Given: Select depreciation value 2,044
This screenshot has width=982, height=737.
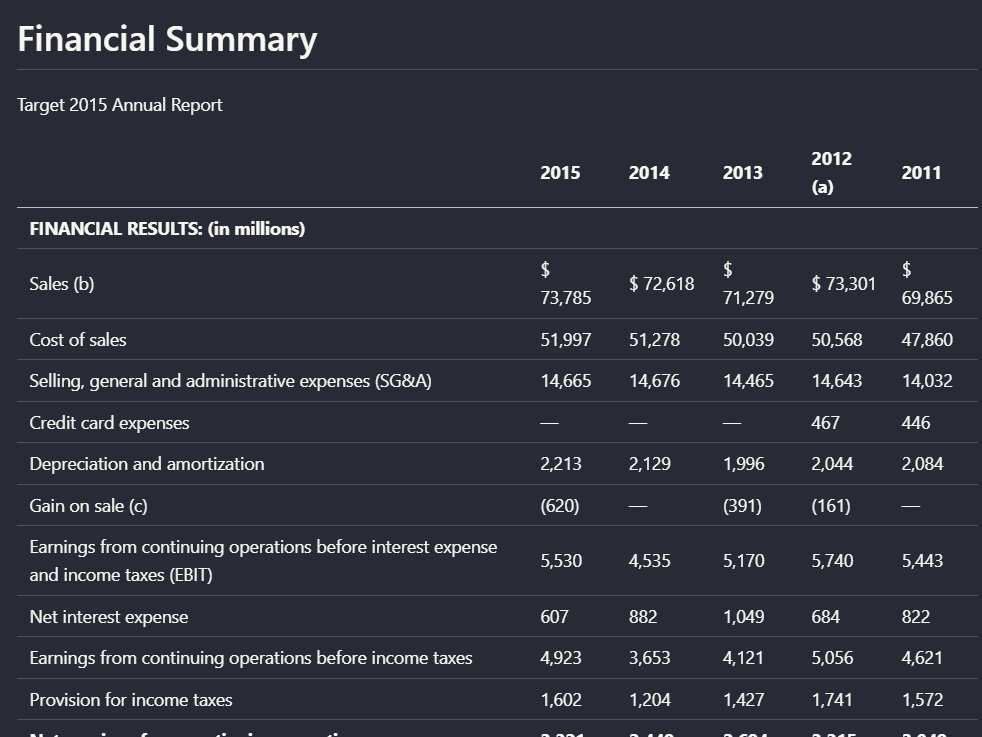Looking at the screenshot, I should 832,464.
